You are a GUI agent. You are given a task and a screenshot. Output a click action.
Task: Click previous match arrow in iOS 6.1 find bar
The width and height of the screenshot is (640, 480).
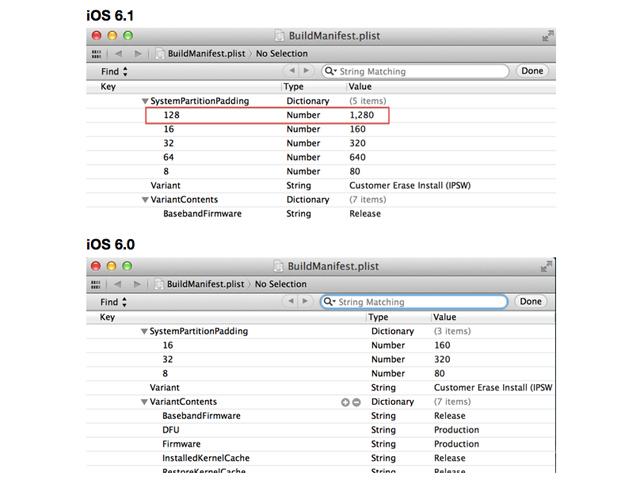tap(292, 71)
